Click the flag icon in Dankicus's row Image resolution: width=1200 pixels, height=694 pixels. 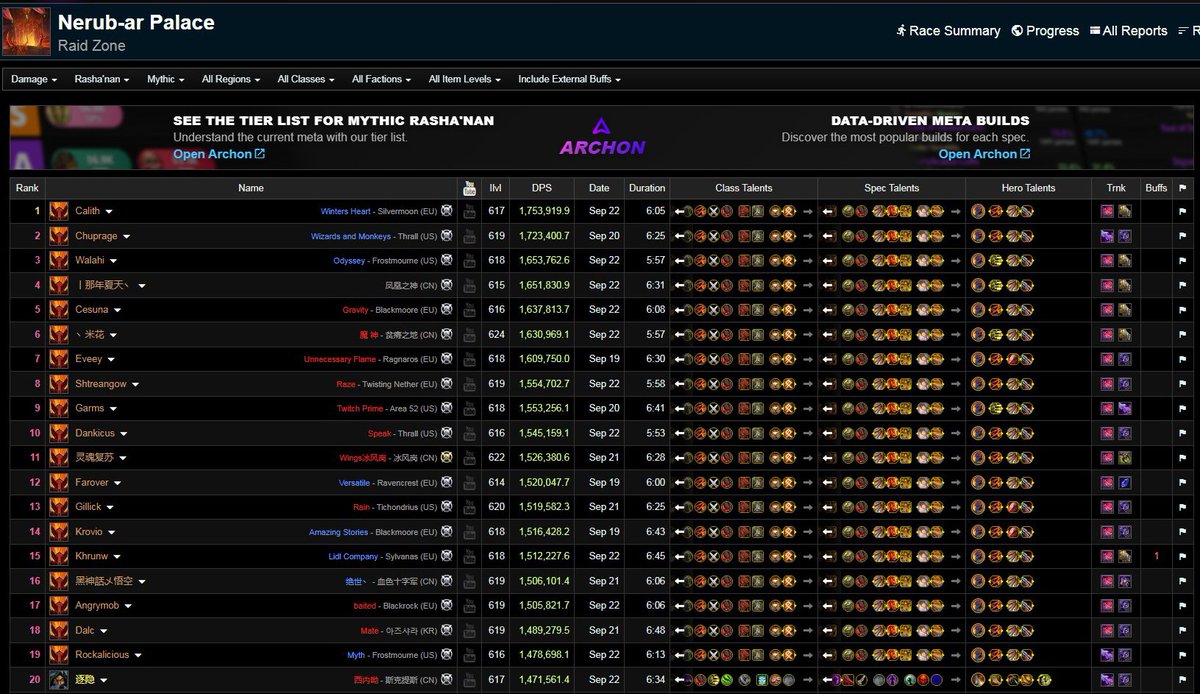[x=1182, y=433]
